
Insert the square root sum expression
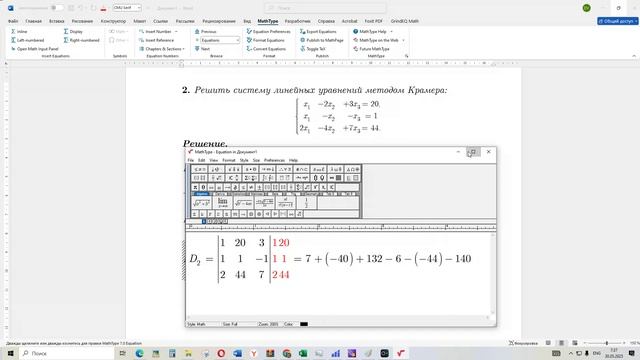[202, 202]
